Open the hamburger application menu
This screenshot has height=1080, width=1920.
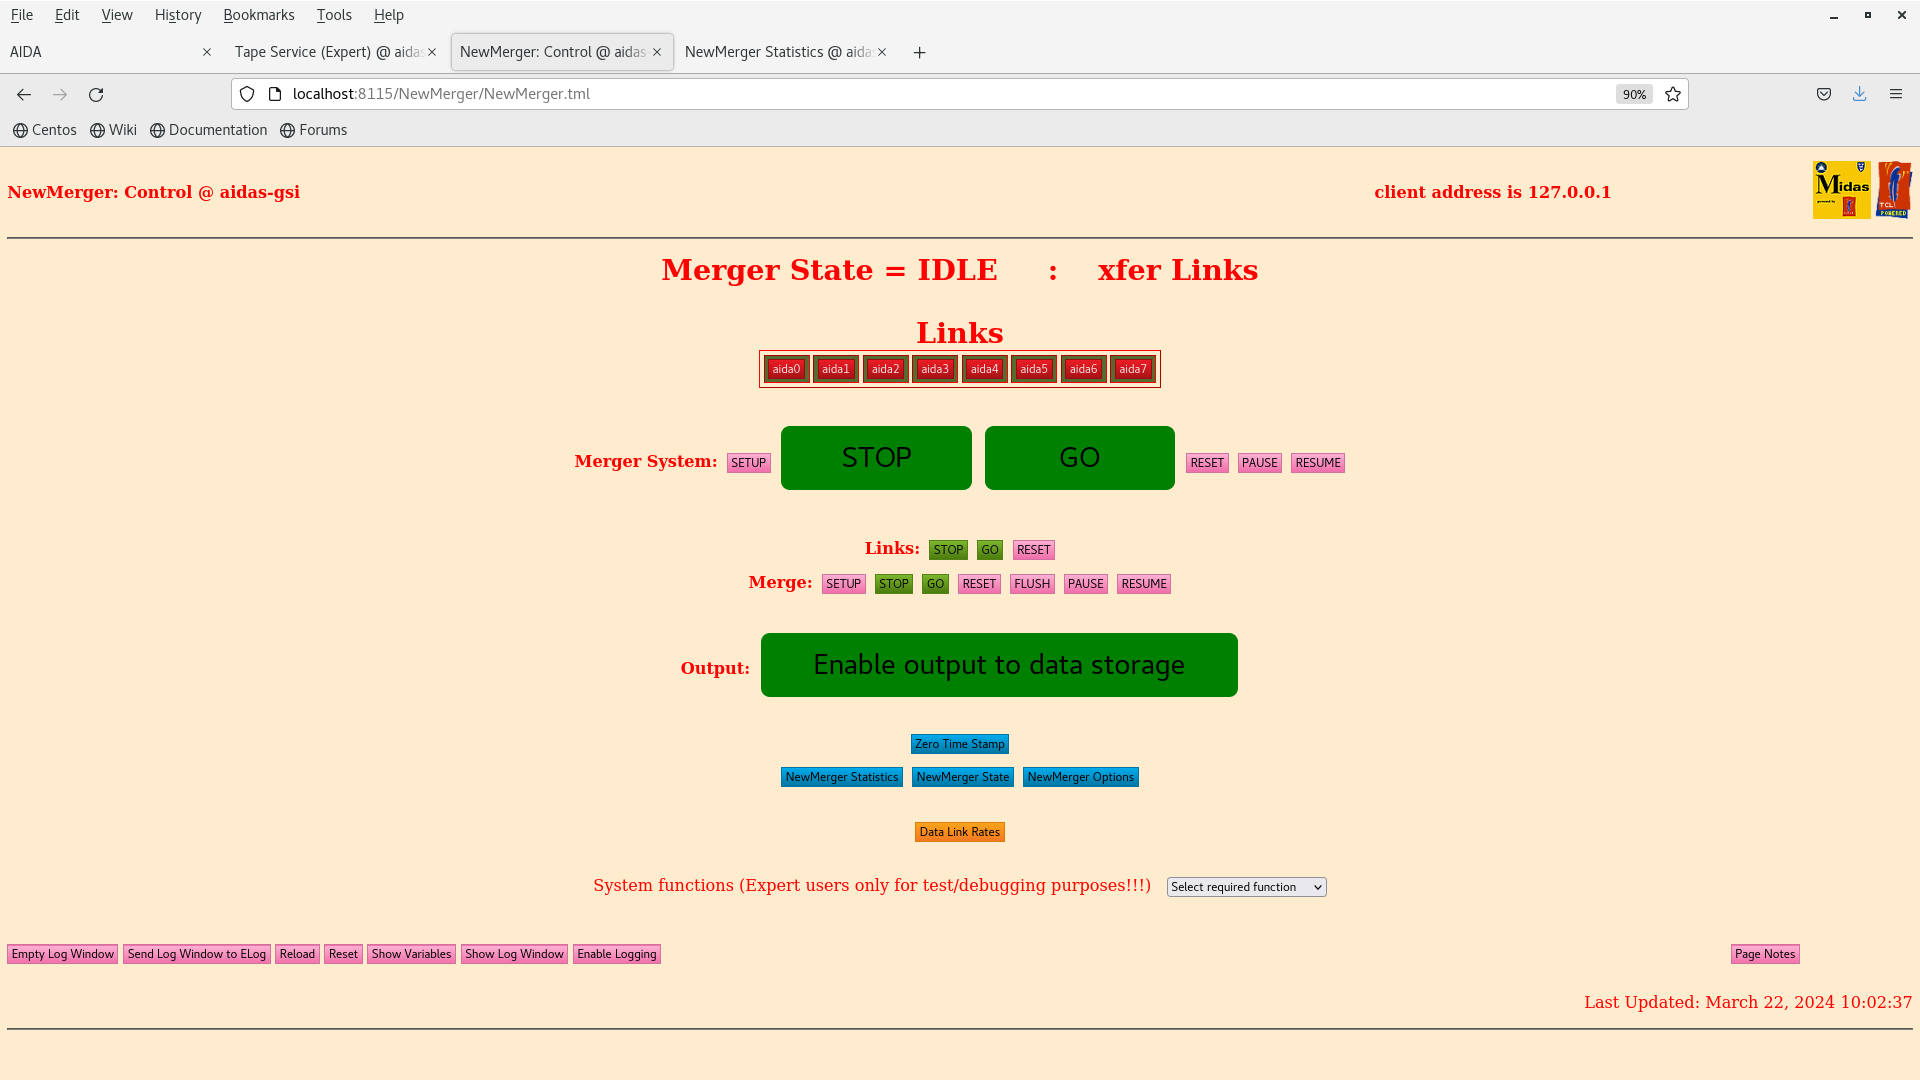pyautogui.click(x=1895, y=94)
